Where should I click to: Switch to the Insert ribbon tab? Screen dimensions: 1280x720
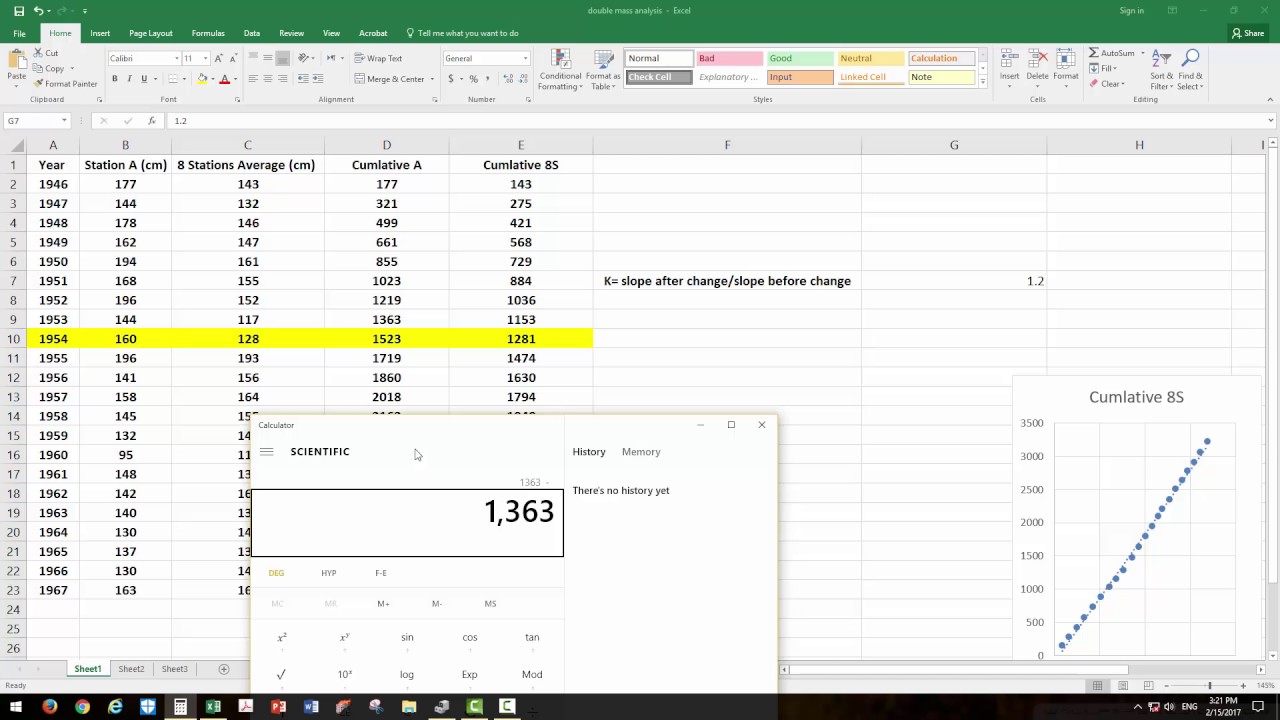[100, 33]
